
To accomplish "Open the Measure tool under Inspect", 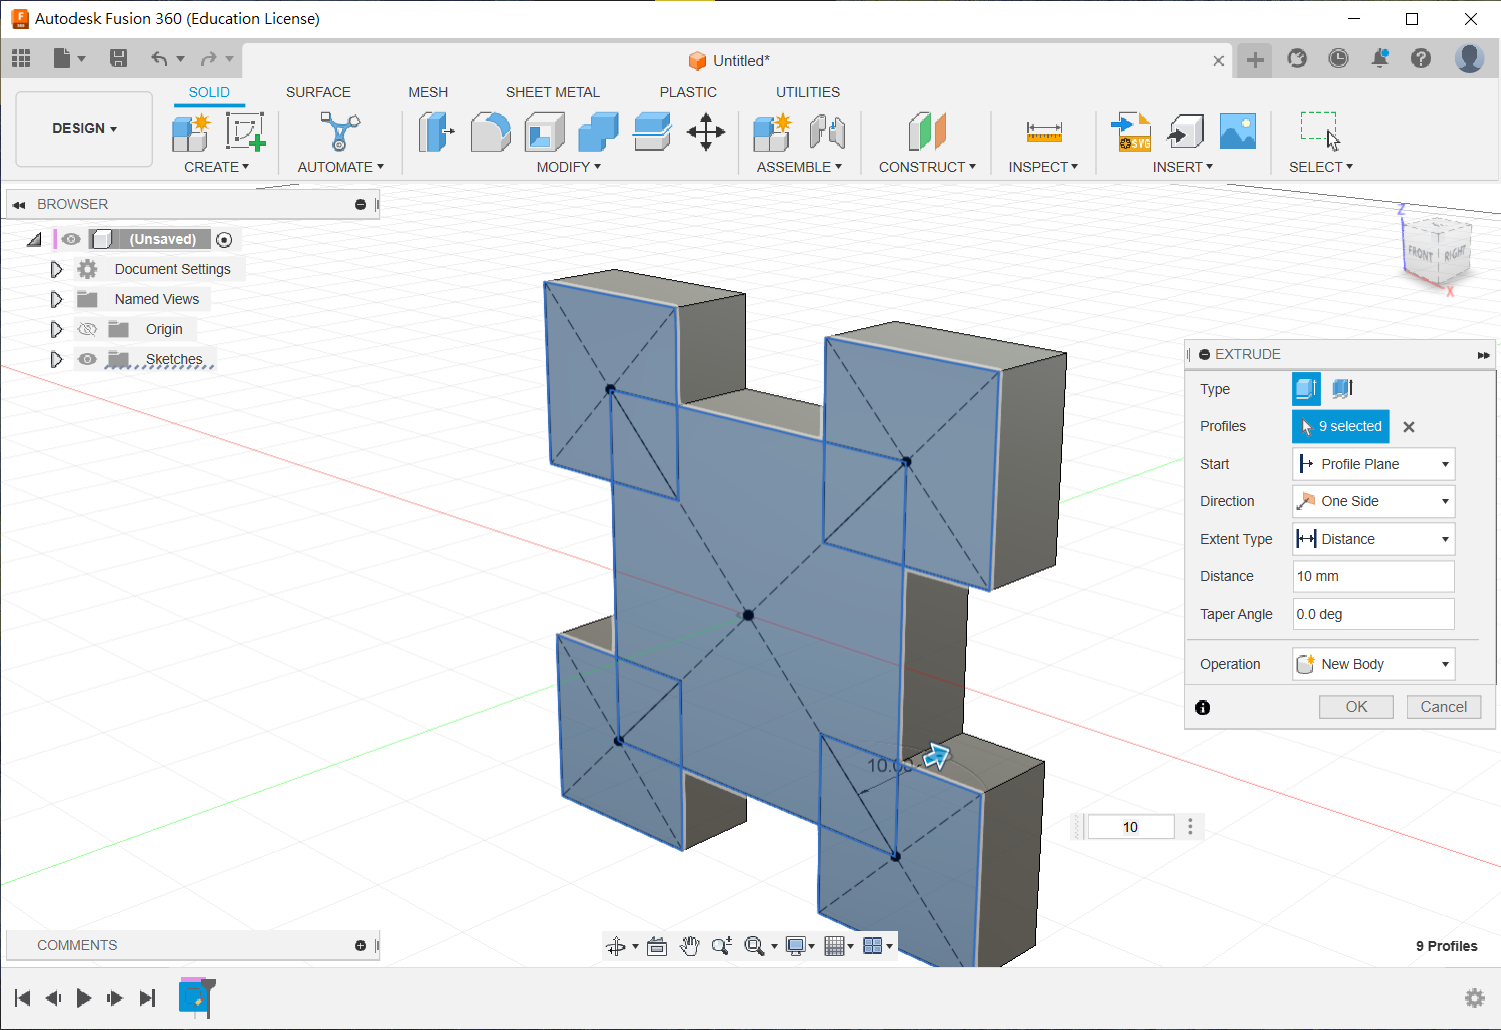I will (1043, 132).
